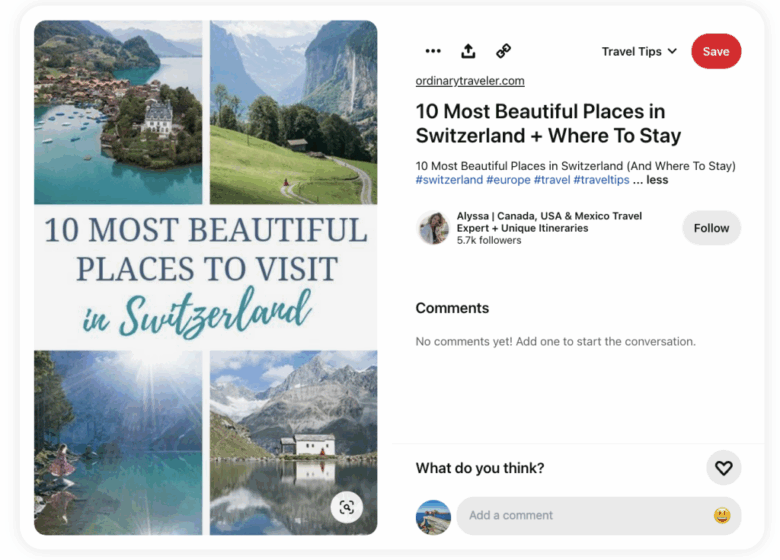Open the emoji picker in comment box
The height and width of the screenshot is (560, 780).
click(x=721, y=516)
